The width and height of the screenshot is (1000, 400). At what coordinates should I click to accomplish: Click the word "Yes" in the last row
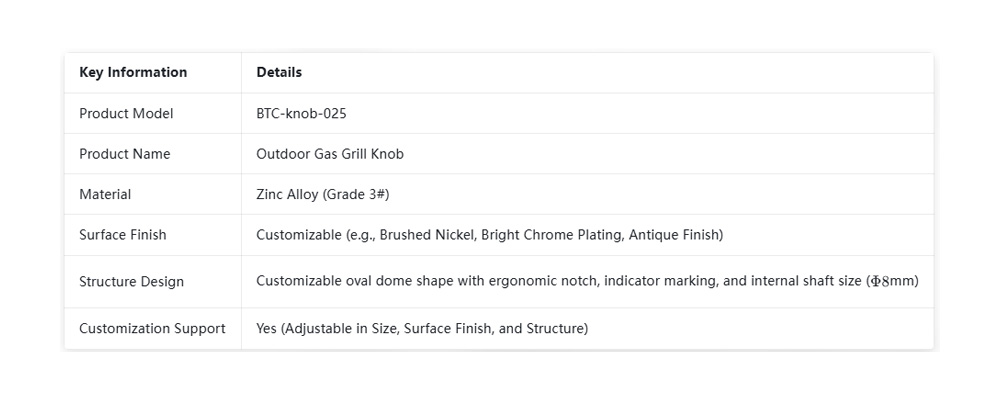(x=267, y=328)
